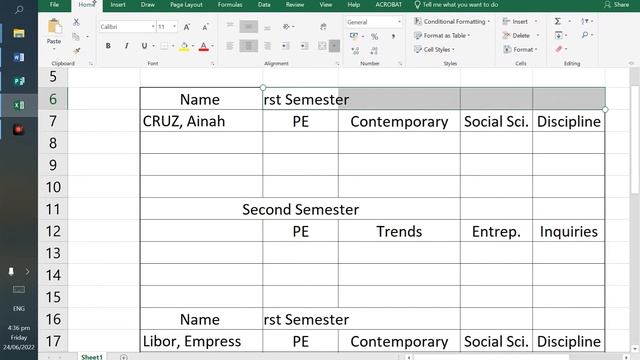Viewport: 640px width, 360px height.
Task: Open the Font dialog launcher
Action: click(x=213, y=64)
